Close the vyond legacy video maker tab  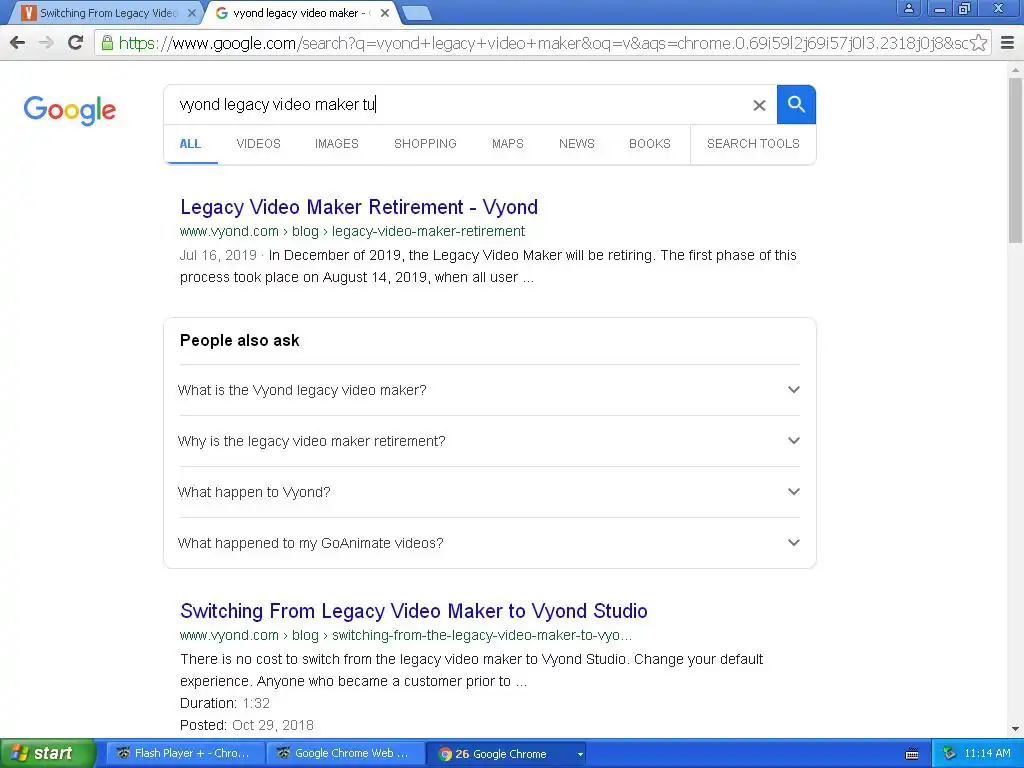point(385,13)
